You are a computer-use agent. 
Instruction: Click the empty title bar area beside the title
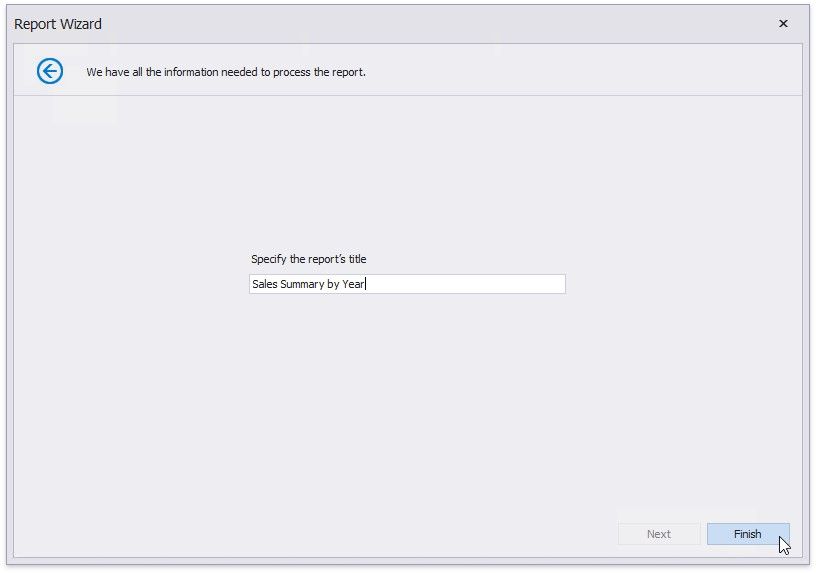400,24
